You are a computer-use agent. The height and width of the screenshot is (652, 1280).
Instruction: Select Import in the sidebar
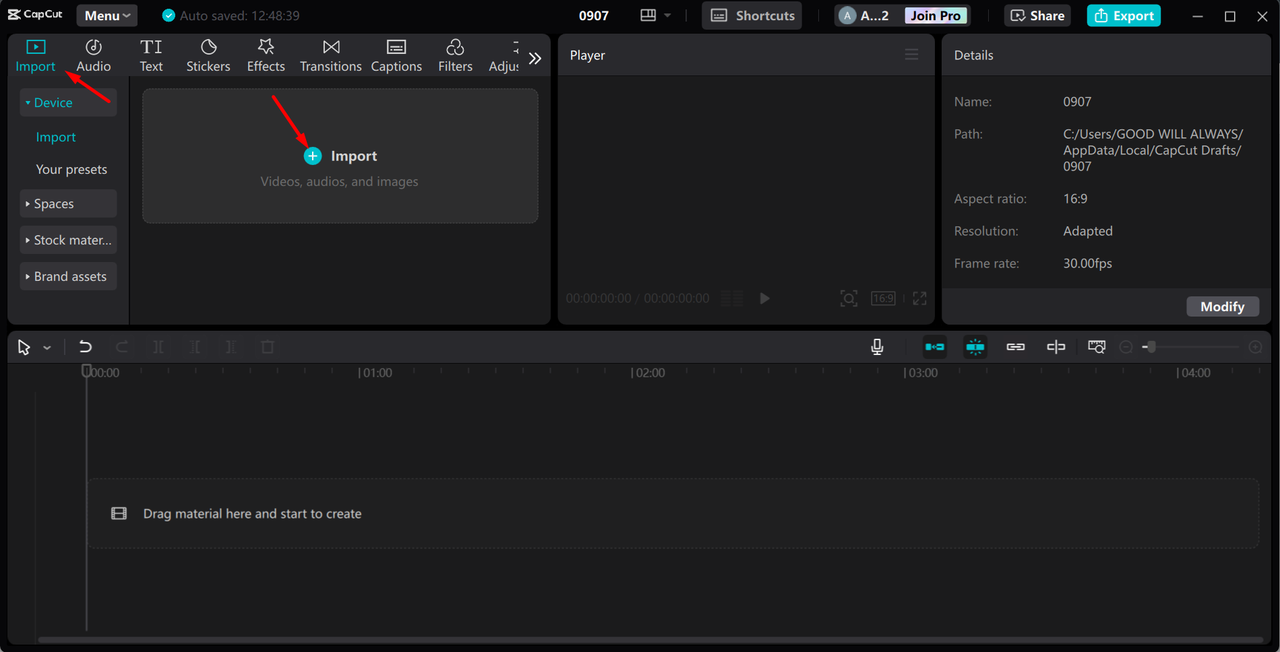pyautogui.click(x=56, y=137)
